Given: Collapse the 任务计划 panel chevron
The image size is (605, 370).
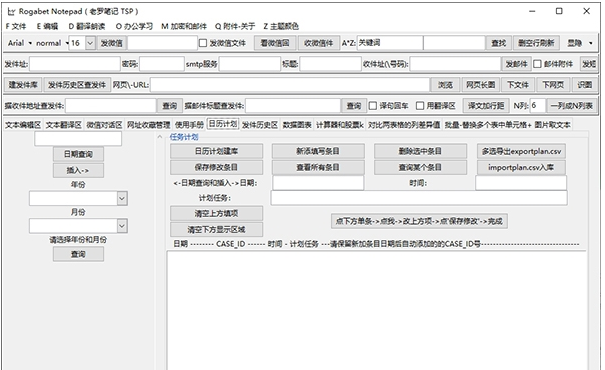Looking at the screenshot, I should [x=160, y=137].
